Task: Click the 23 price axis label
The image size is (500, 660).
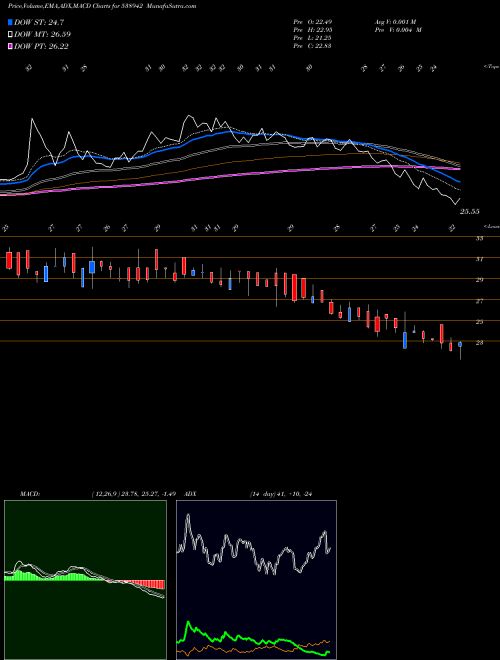Action: [479, 343]
